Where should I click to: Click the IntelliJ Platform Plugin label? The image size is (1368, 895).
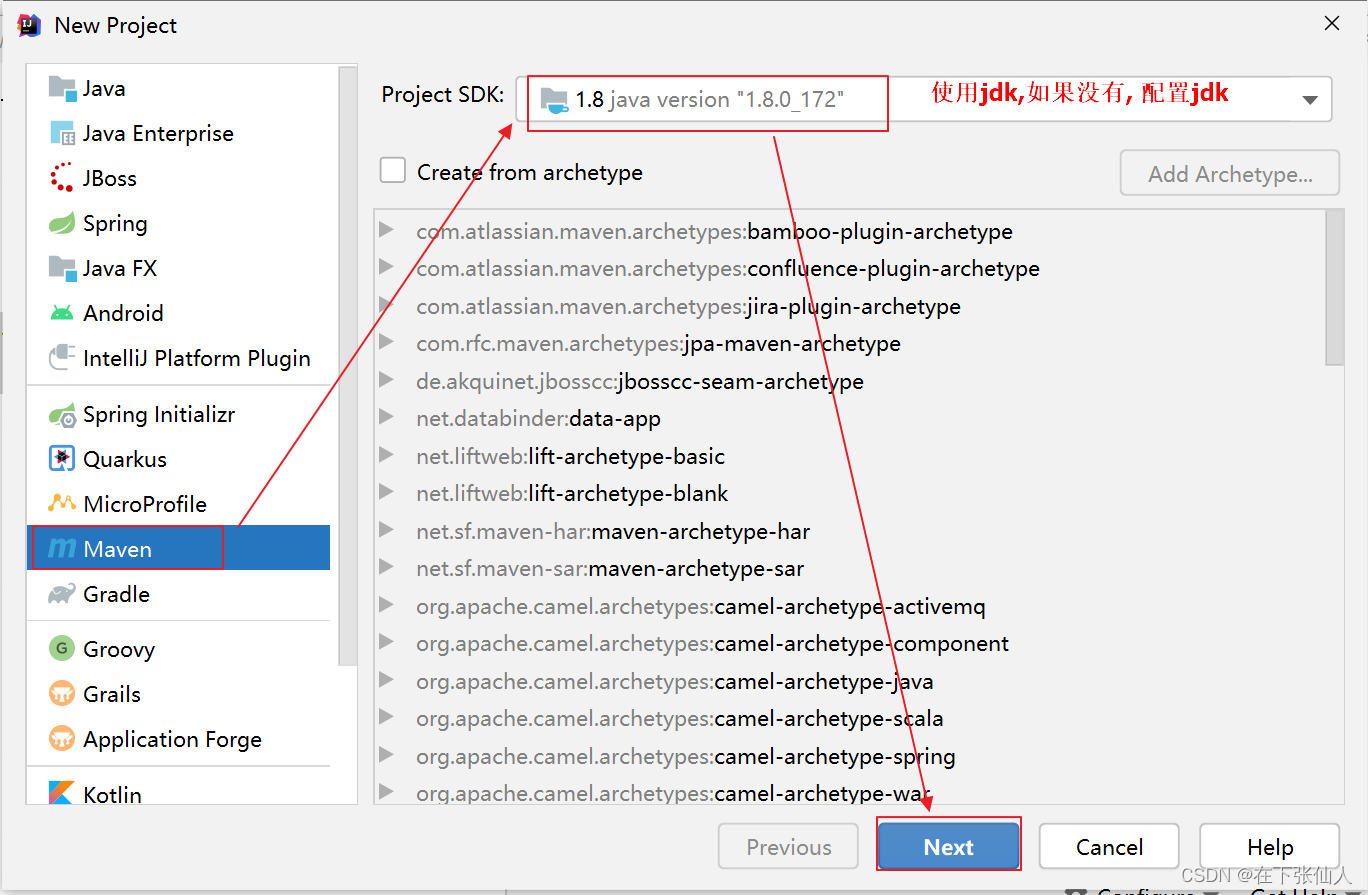[197, 358]
